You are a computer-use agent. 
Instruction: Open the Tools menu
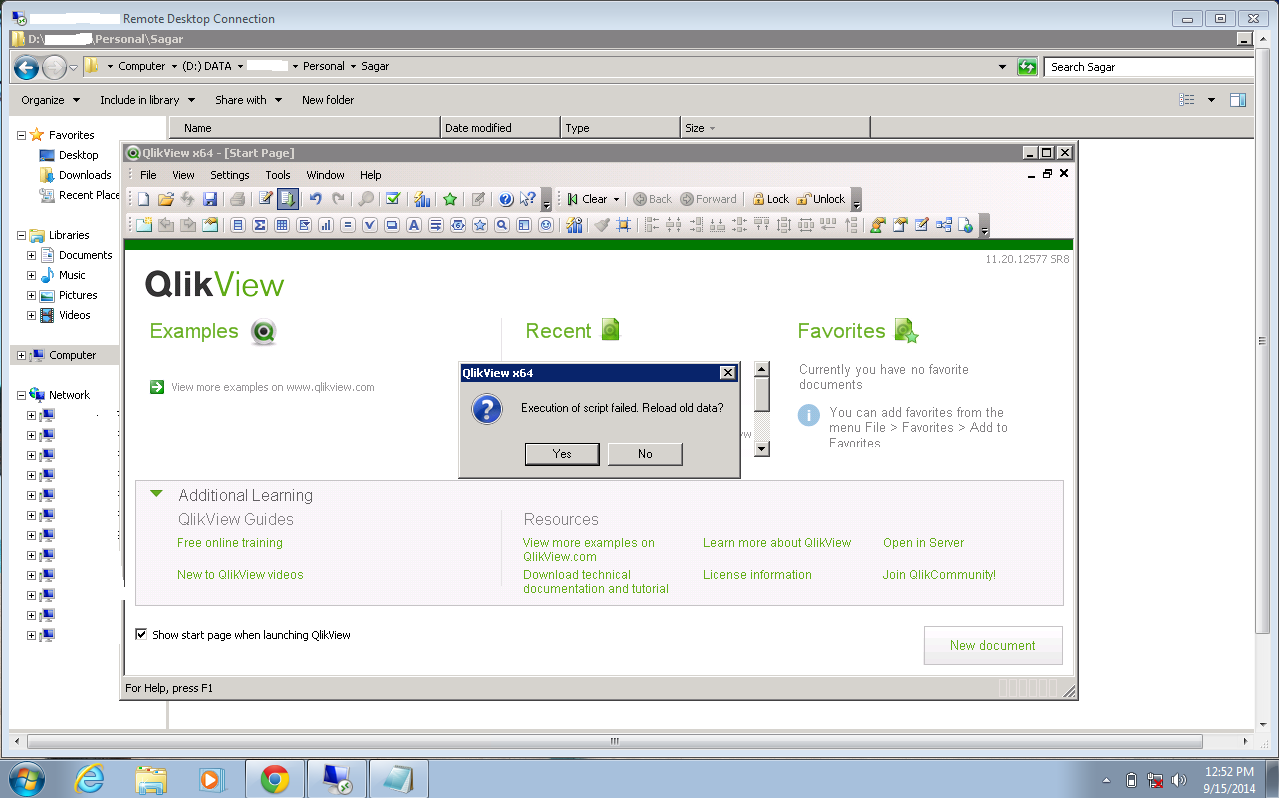278,175
